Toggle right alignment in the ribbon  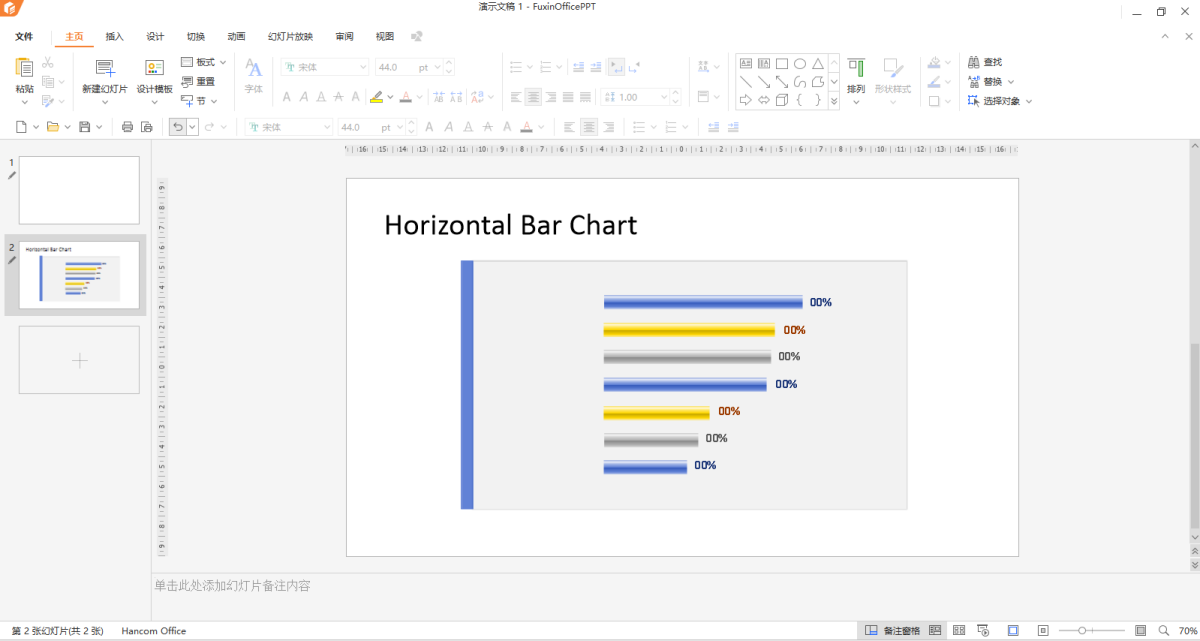coord(551,97)
